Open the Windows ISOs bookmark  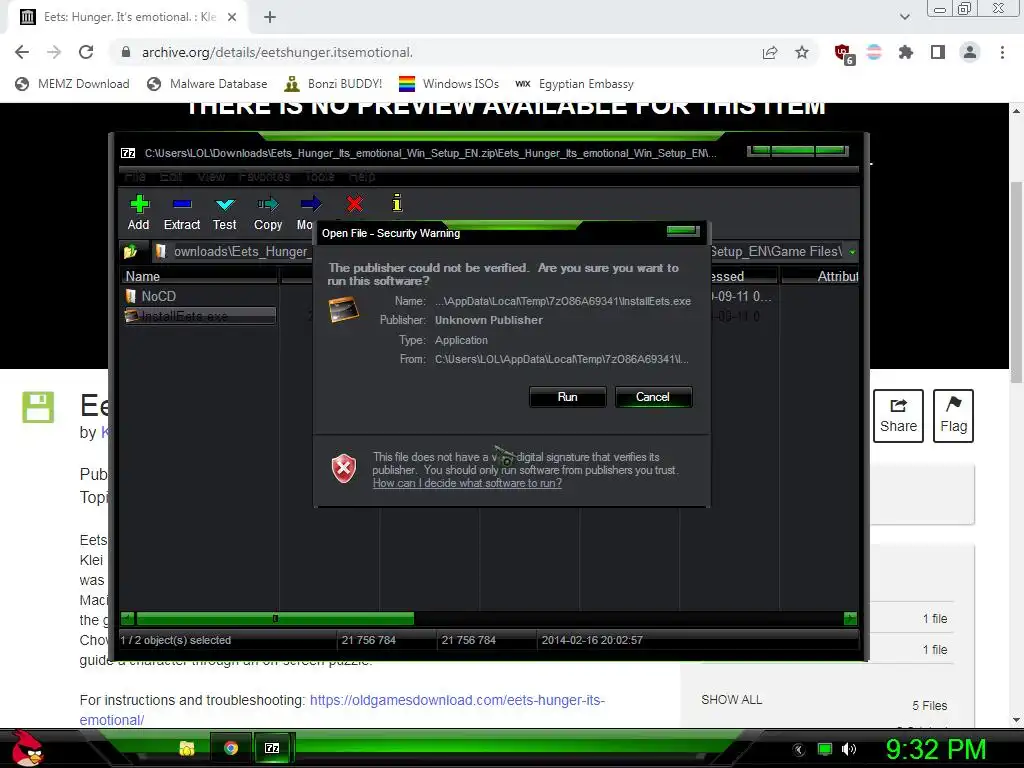pos(449,84)
